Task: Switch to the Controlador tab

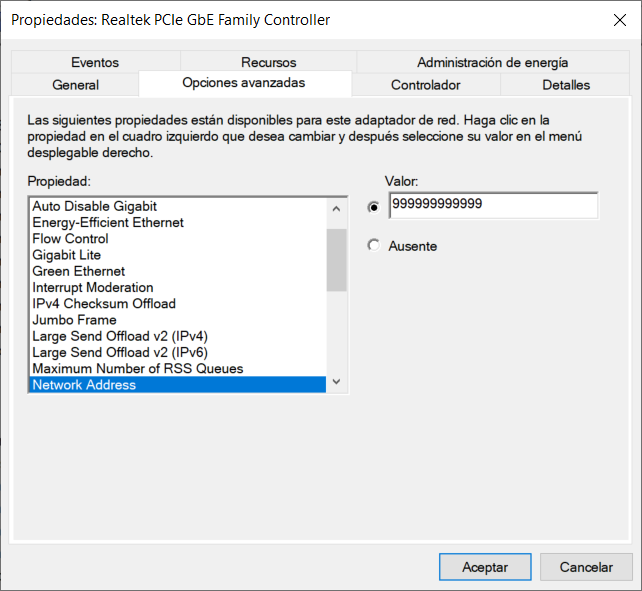Action: click(x=425, y=85)
